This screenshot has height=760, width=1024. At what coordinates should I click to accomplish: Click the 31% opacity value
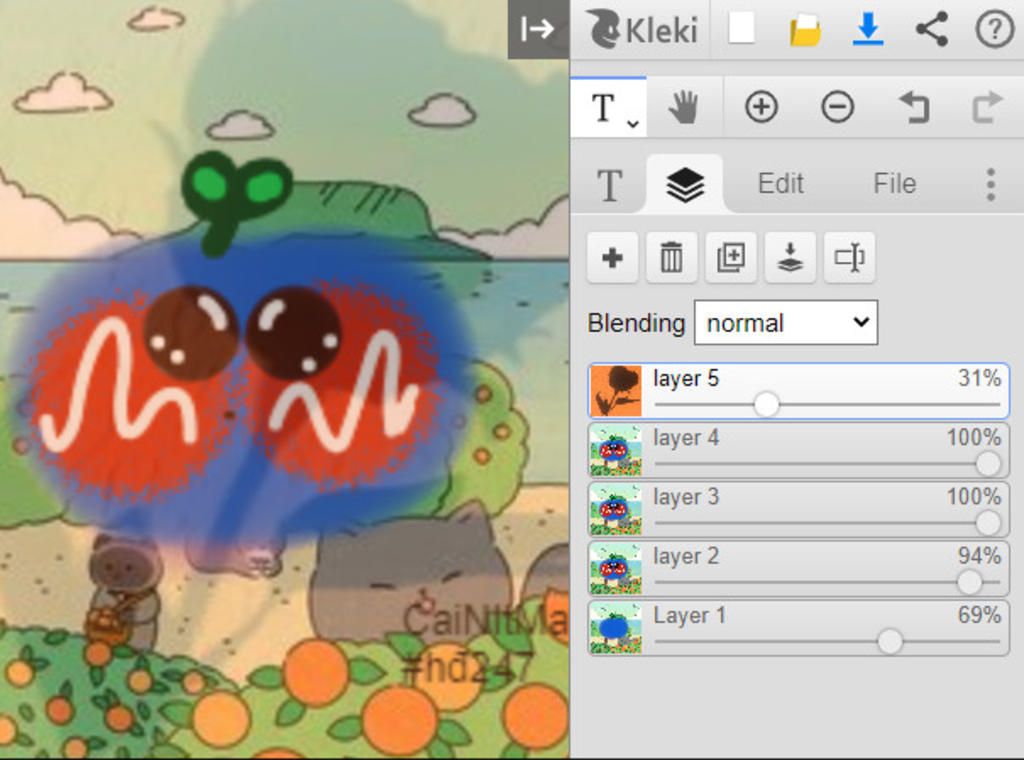pos(979,377)
